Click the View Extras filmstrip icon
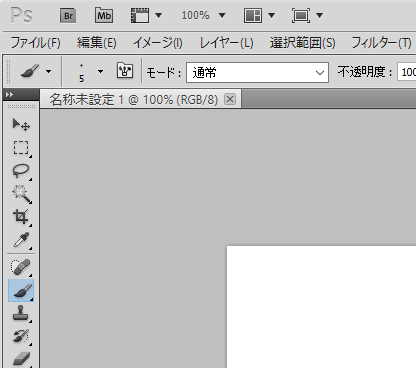This screenshot has width=416, height=368. pos(140,16)
